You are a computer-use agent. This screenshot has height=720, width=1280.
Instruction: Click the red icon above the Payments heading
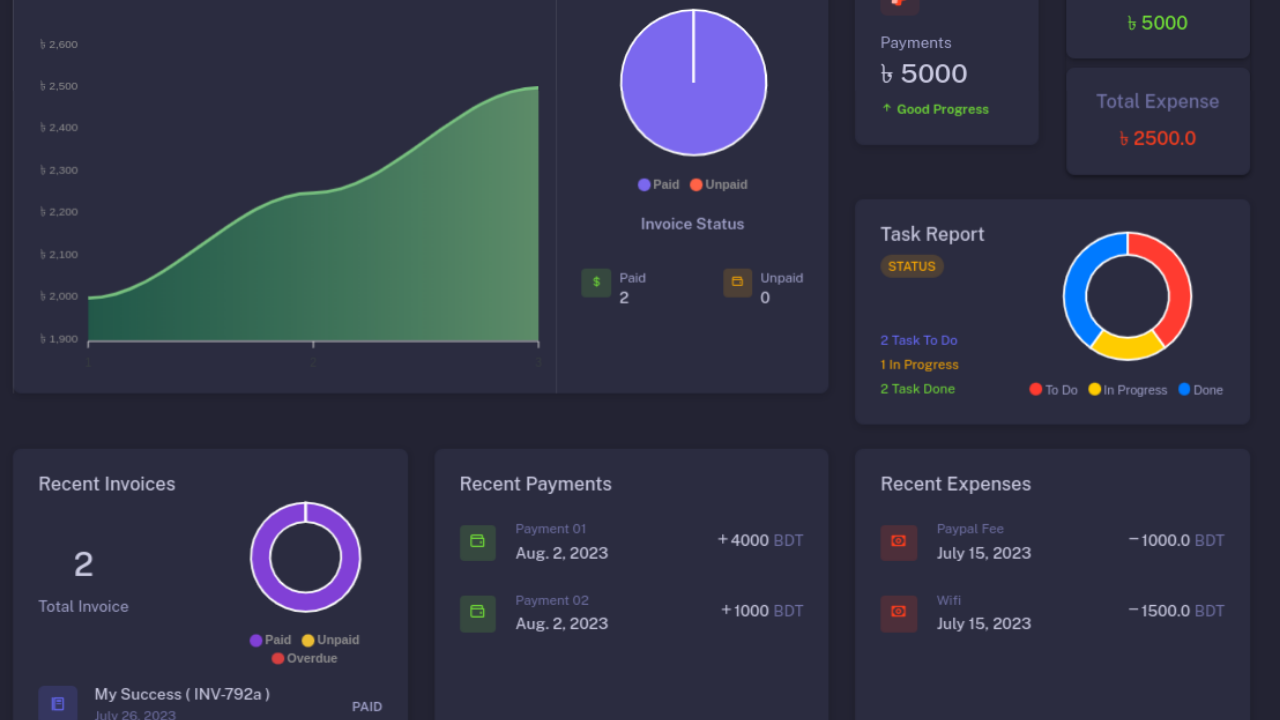pyautogui.click(x=899, y=6)
